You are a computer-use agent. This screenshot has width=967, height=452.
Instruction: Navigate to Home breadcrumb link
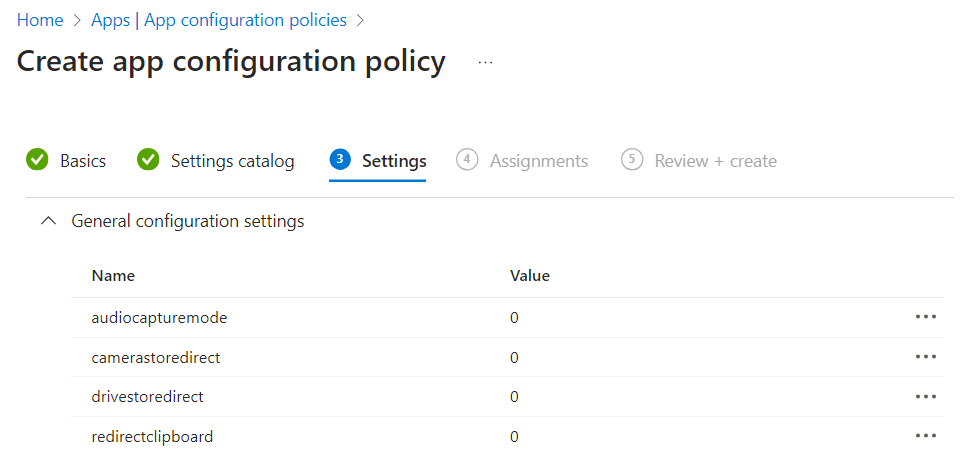click(40, 20)
